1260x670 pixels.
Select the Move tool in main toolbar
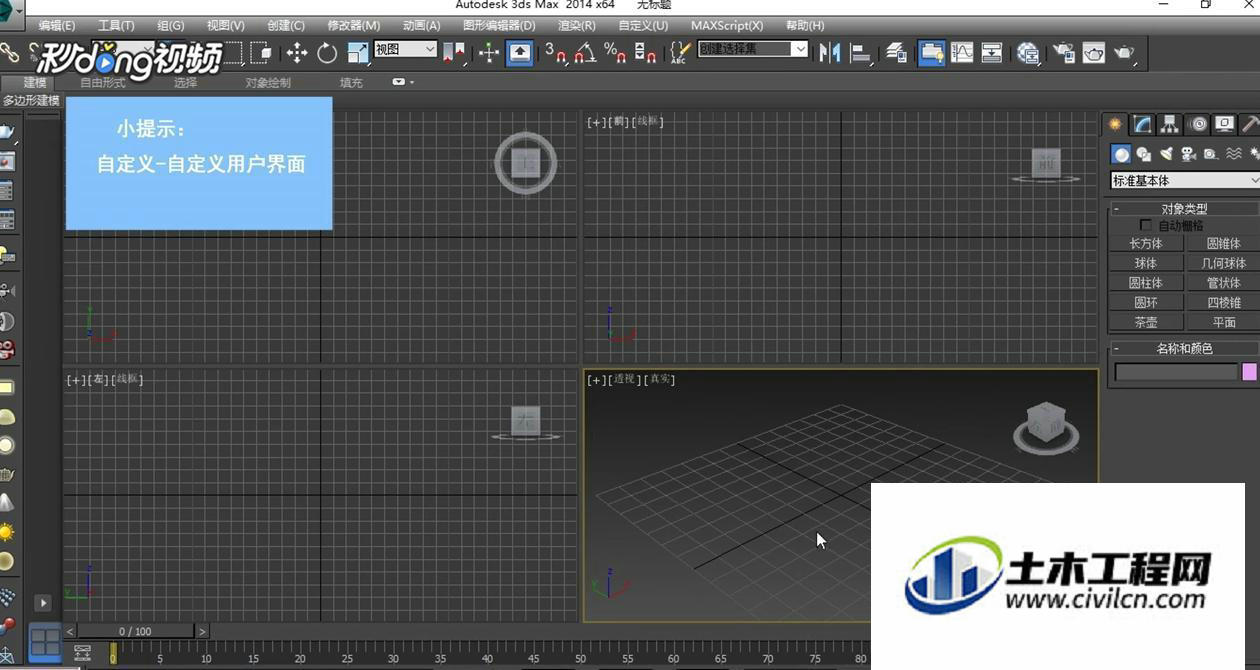click(297, 53)
